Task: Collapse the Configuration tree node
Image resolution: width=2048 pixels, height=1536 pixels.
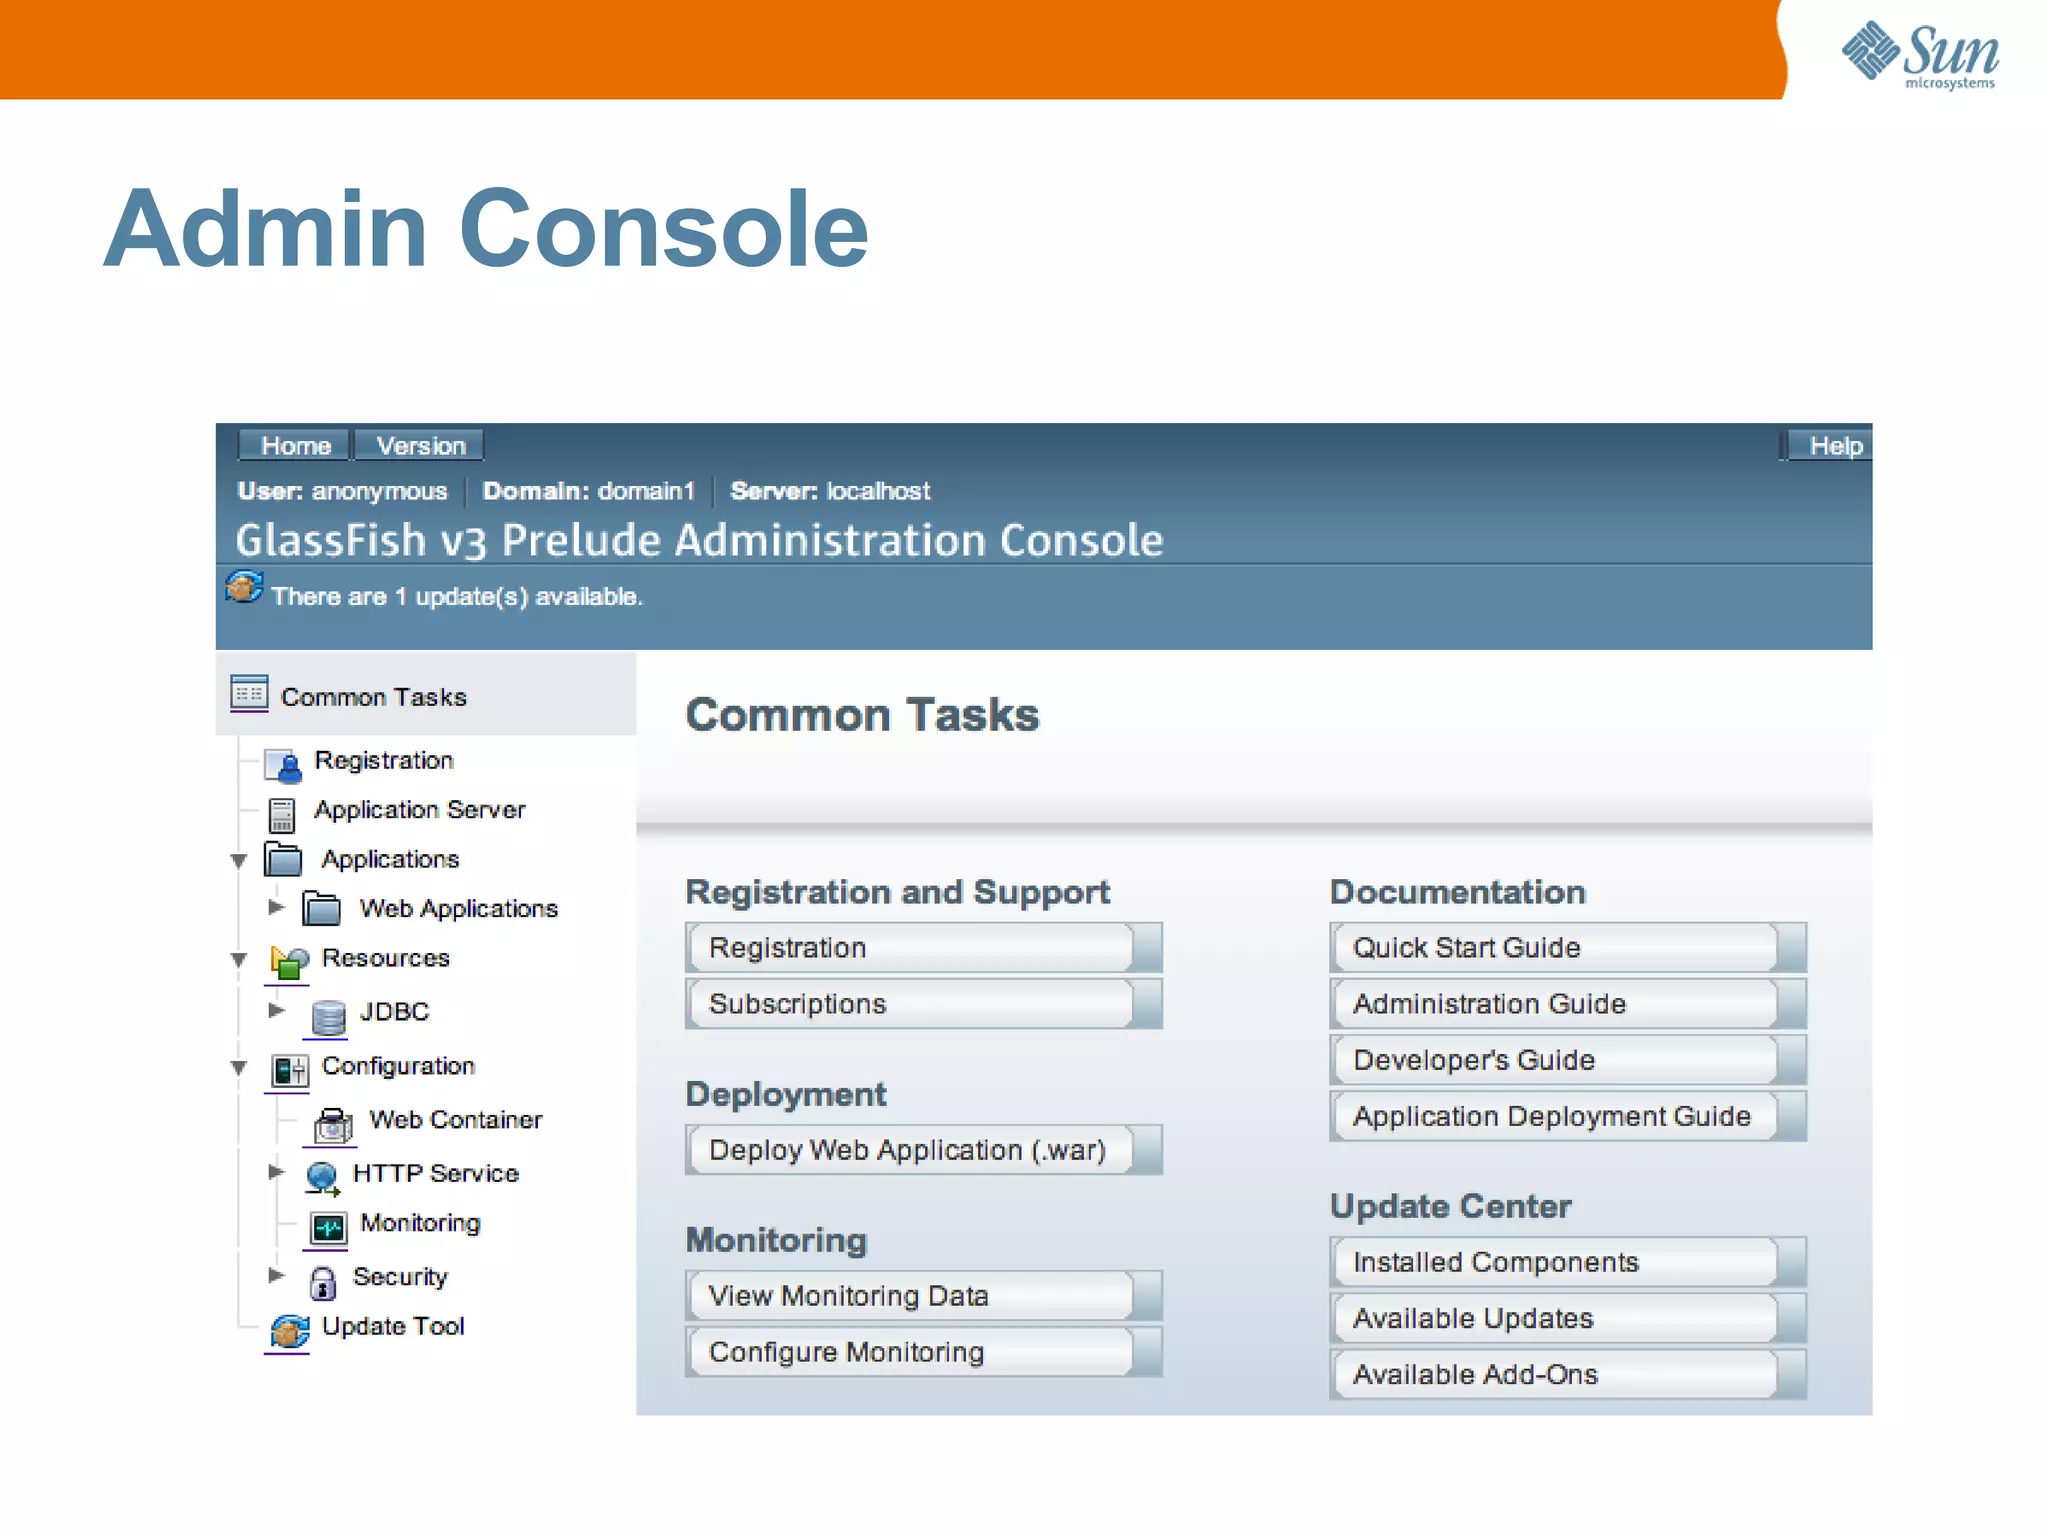Action: coord(239,1068)
